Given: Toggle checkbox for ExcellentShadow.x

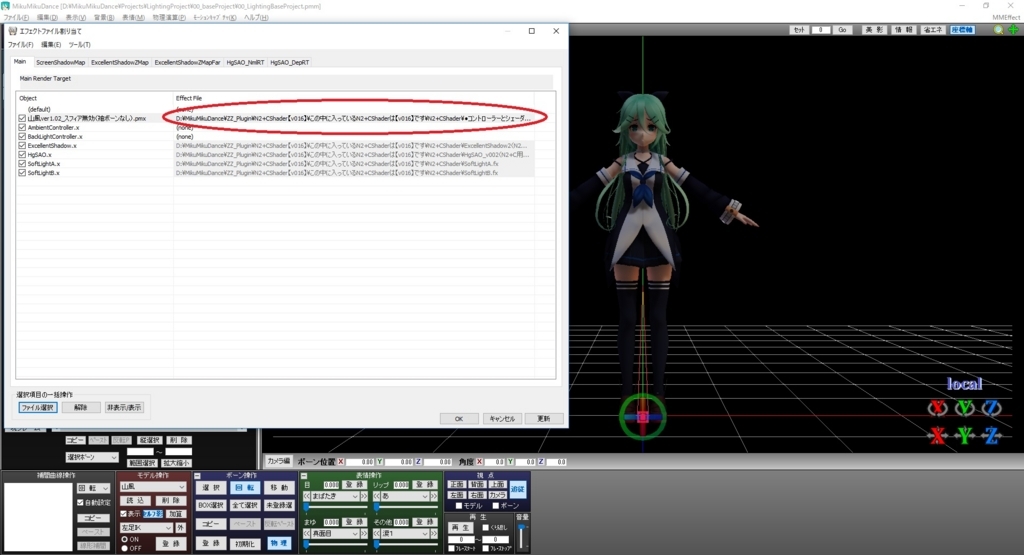Looking at the screenshot, I should [22, 146].
